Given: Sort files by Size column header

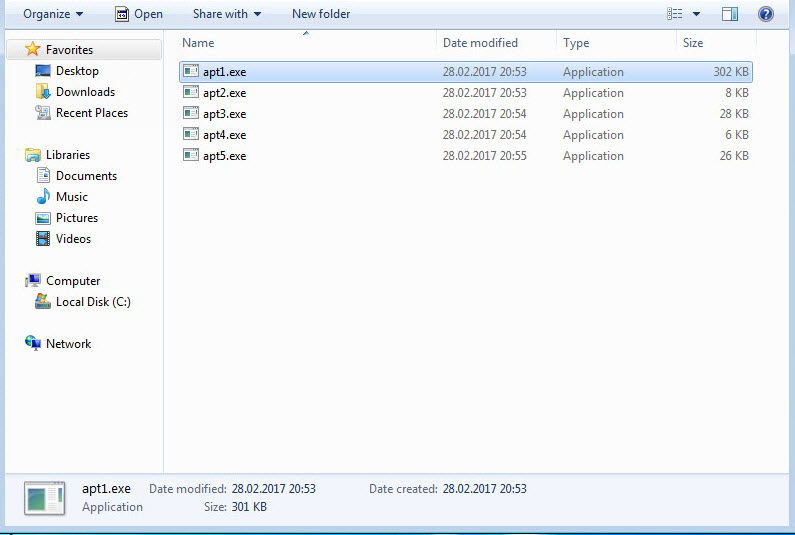Looking at the screenshot, I should pyautogui.click(x=693, y=43).
